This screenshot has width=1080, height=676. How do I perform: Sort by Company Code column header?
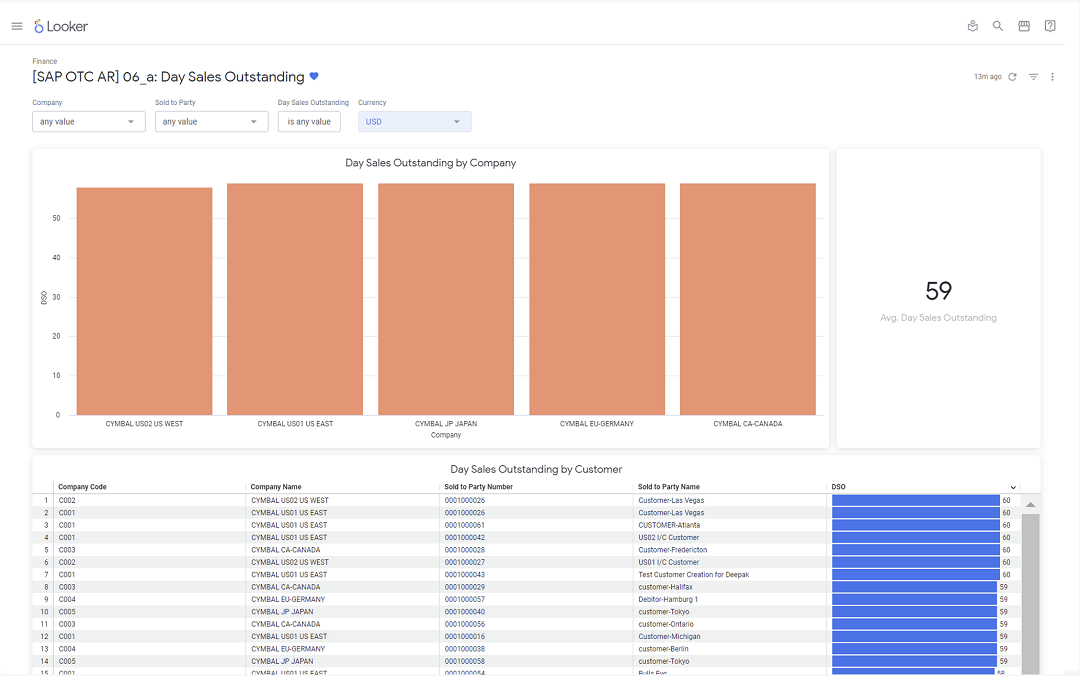(82, 486)
